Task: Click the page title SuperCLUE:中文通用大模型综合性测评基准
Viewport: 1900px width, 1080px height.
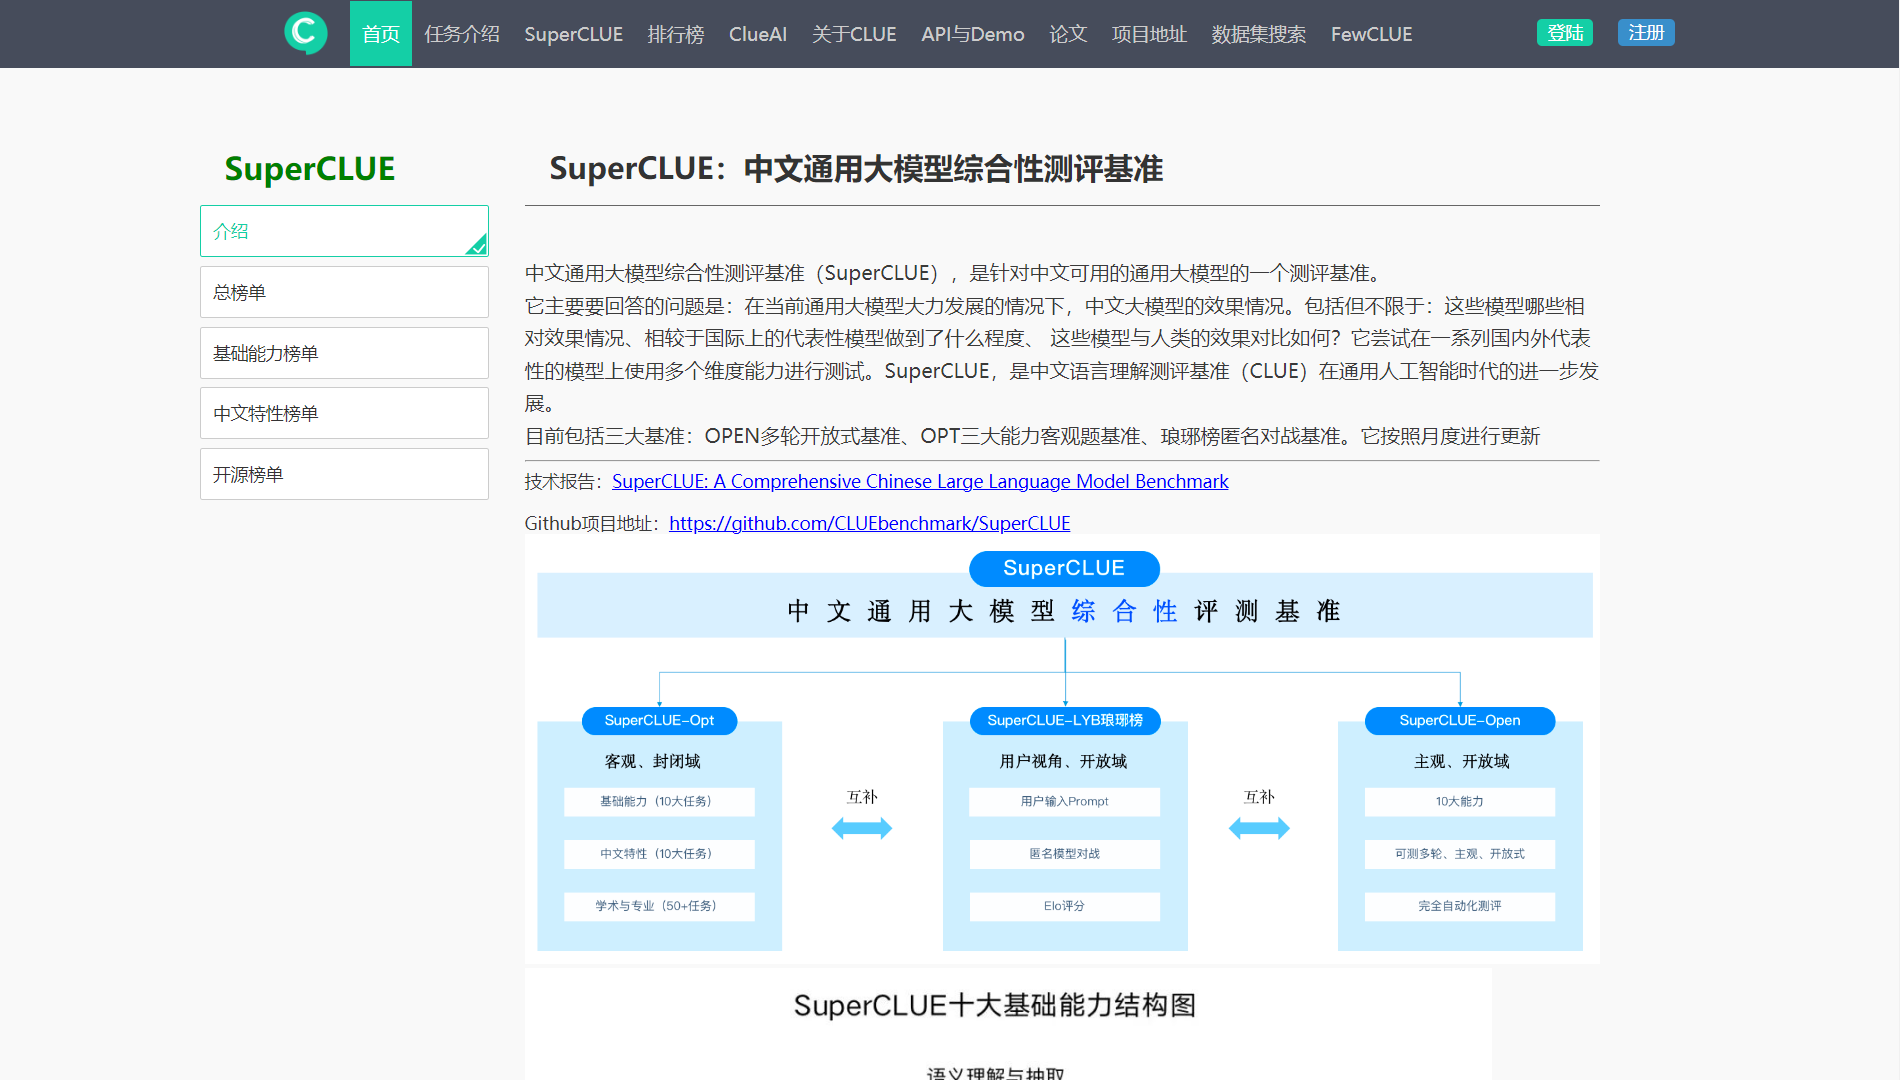Action: pyautogui.click(x=856, y=169)
